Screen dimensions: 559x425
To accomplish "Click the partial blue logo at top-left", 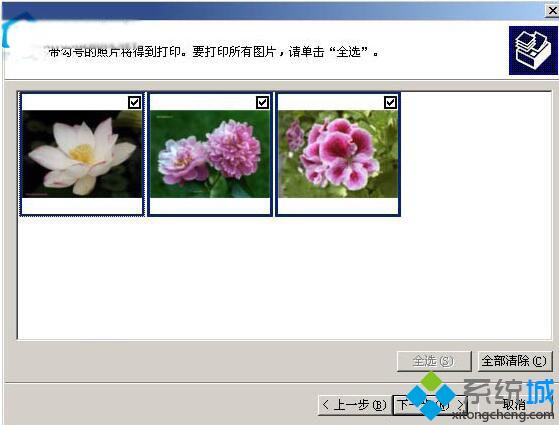I will (14, 32).
